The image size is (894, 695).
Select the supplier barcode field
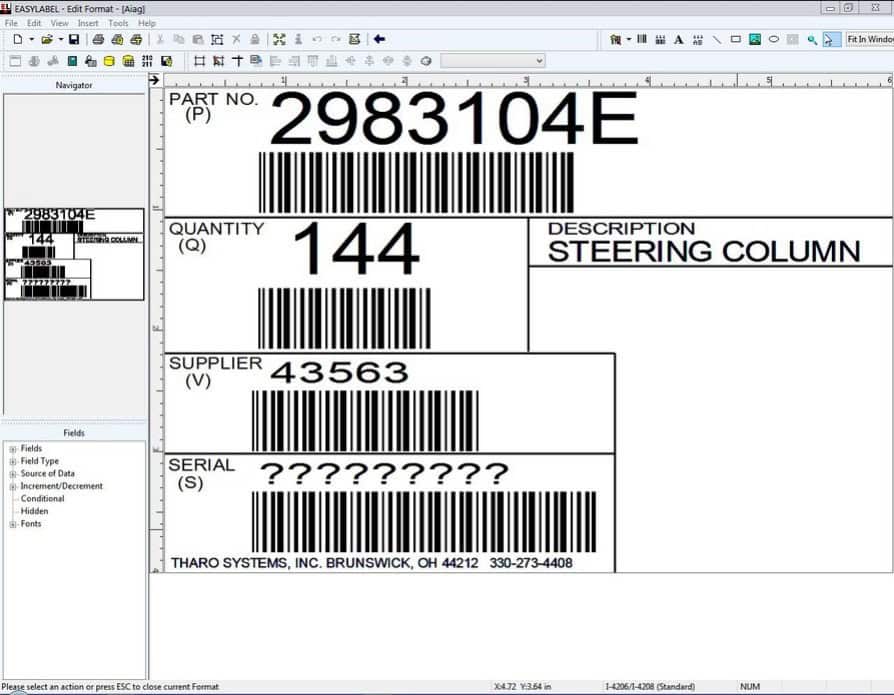pyautogui.click(x=365, y=421)
